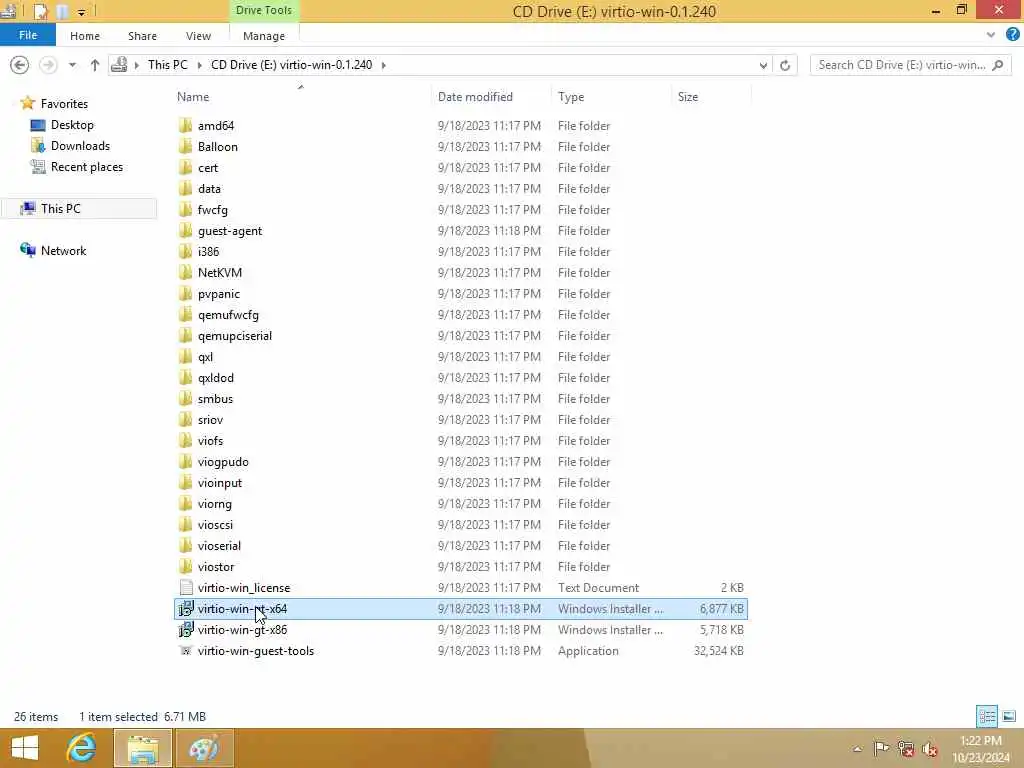This screenshot has height=768, width=1024.
Task: Select the smbus folder name
Action: coord(216,398)
